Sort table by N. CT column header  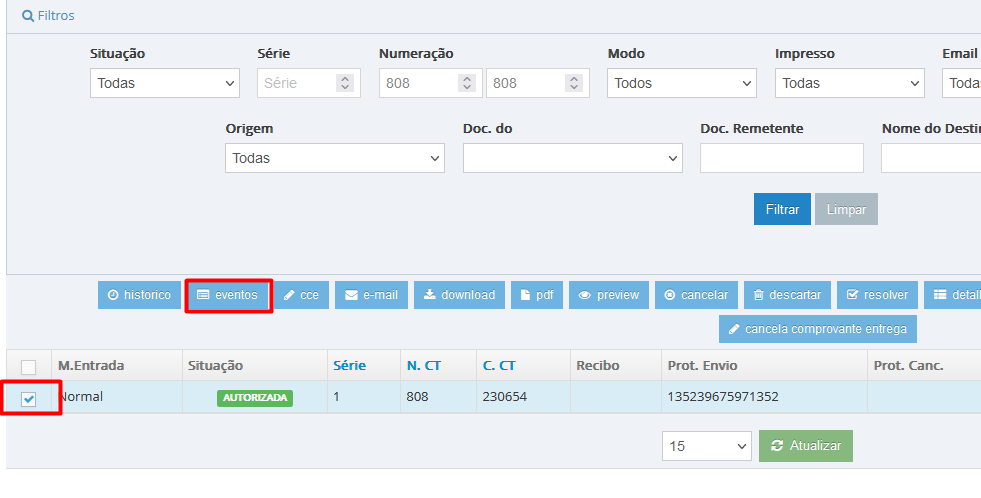[423, 366]
